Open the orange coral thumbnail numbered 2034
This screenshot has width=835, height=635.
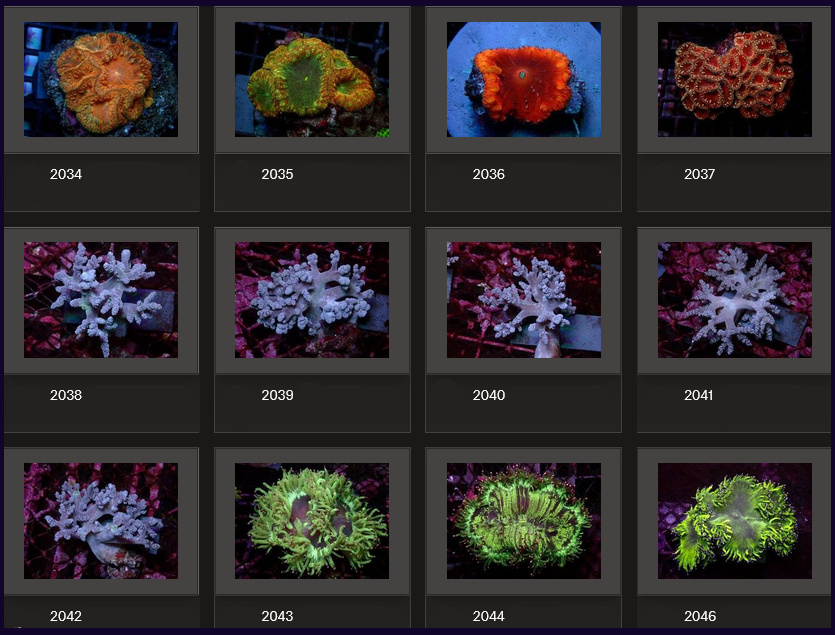click(101, 79)
